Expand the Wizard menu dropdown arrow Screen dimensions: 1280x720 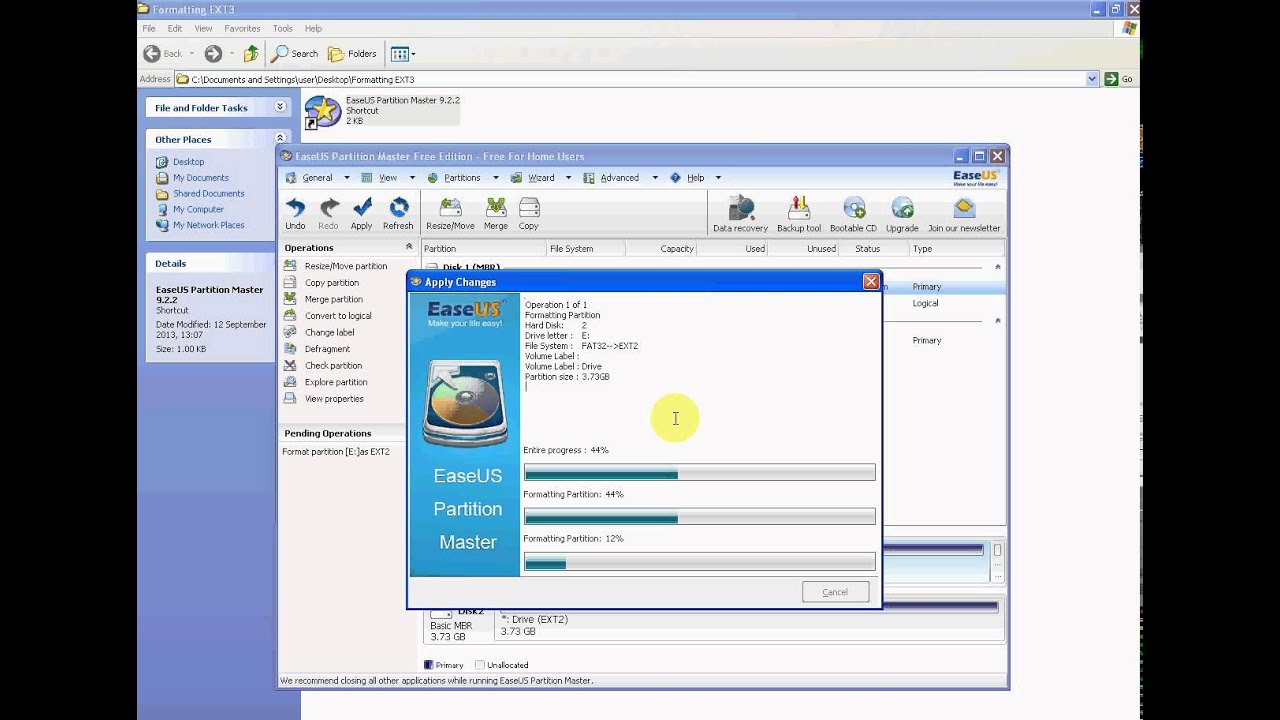pyautogui.click(x=568, y=178)
